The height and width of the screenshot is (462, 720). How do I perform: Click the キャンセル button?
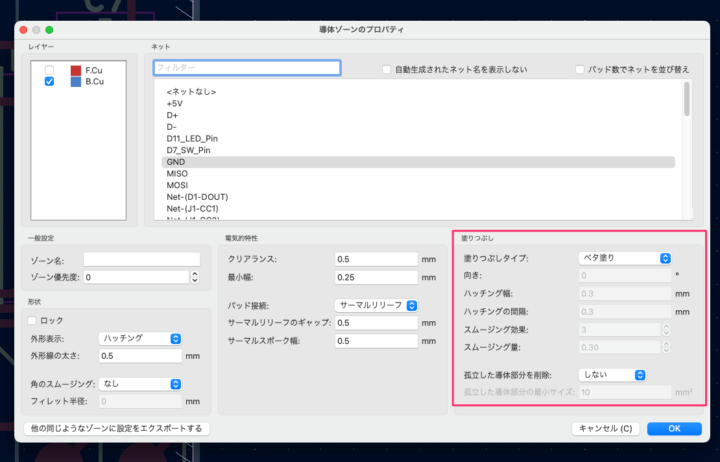pos(605,429)
